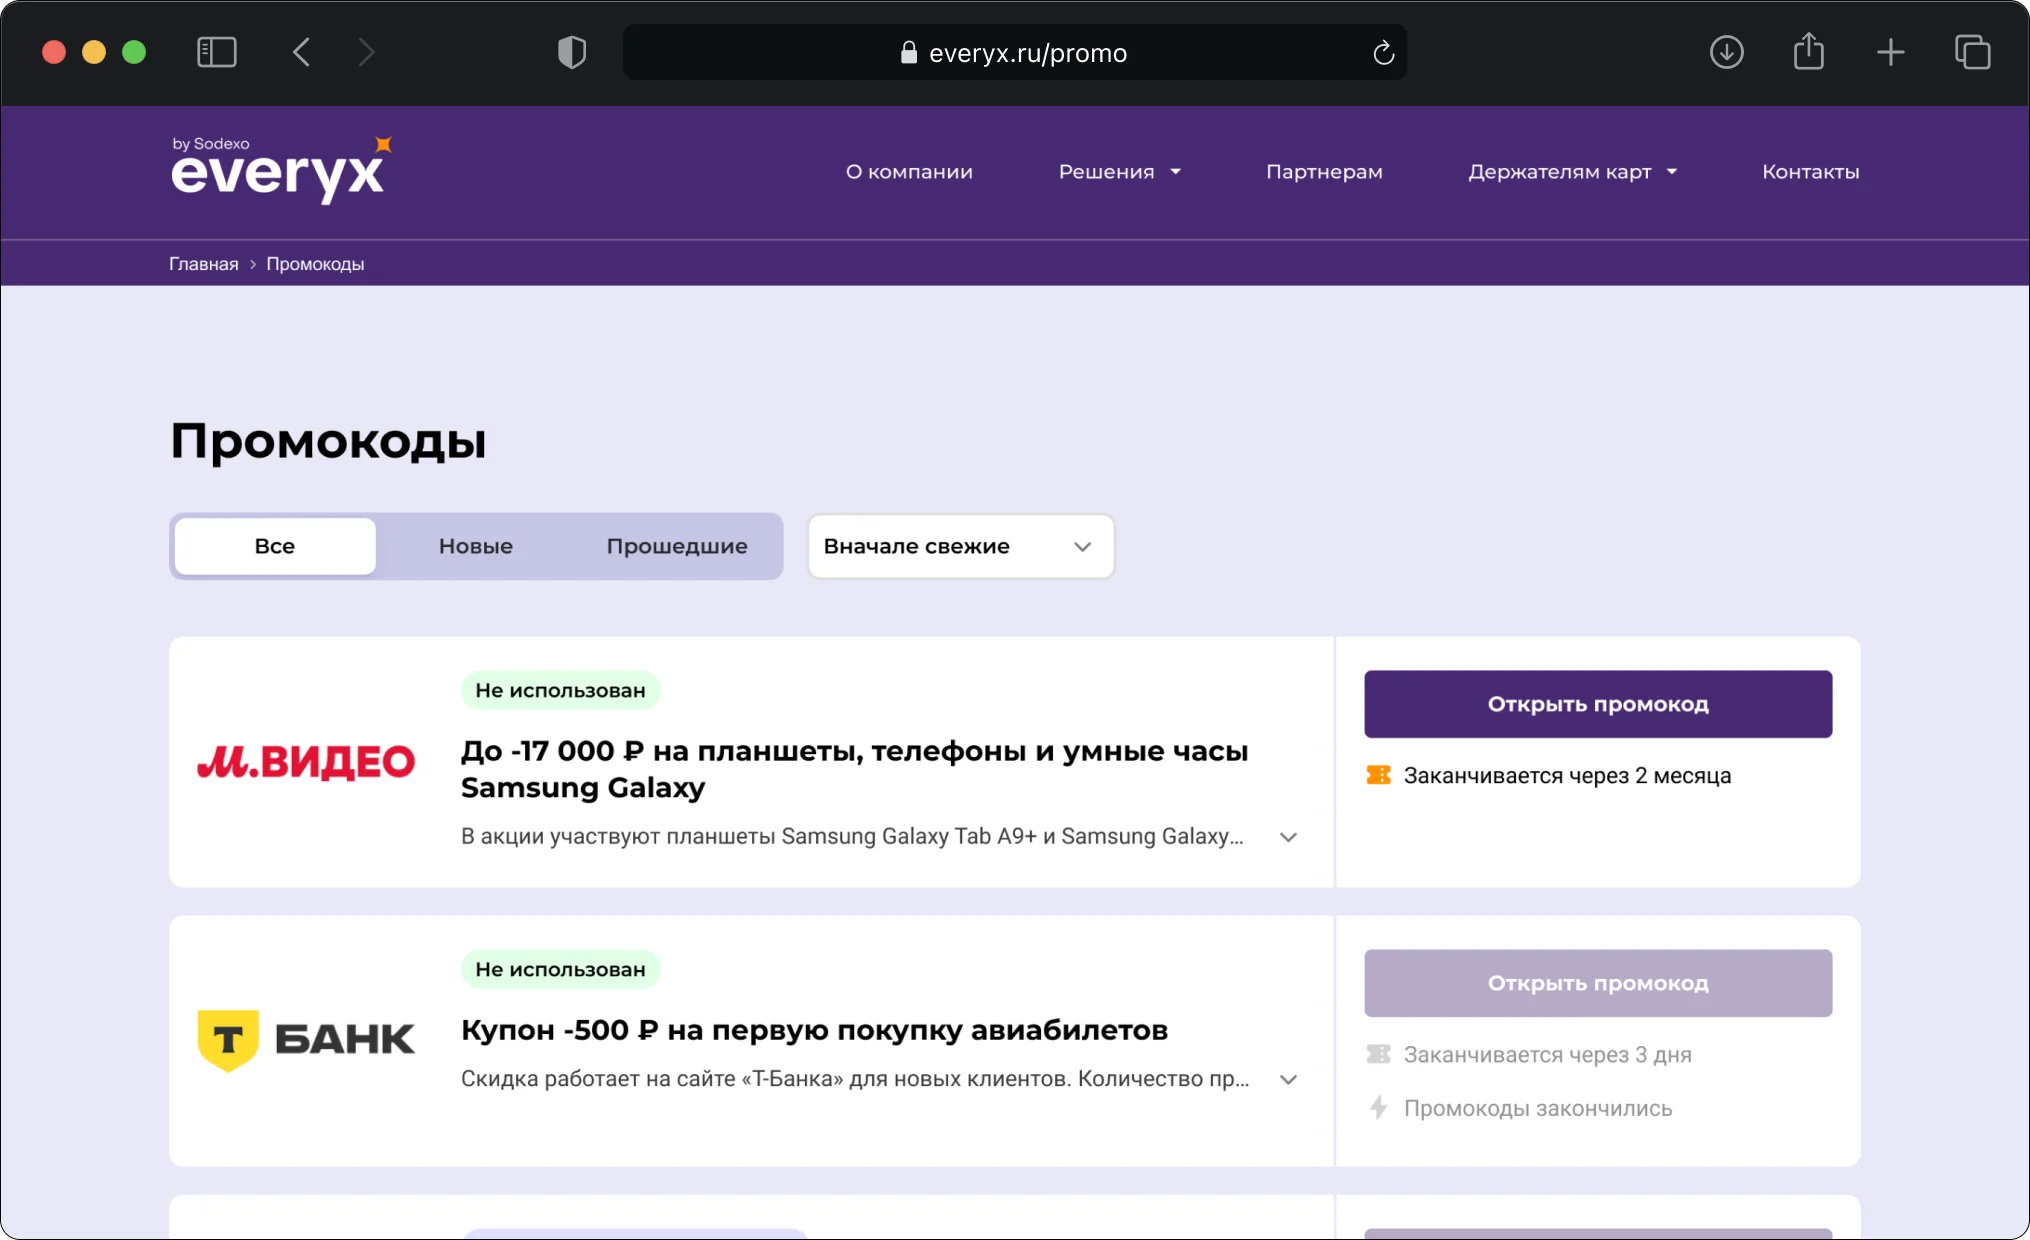Screen dimensions: 2030x1240
Task: Switch the filter to Новые
Action: tap(476, 546)
